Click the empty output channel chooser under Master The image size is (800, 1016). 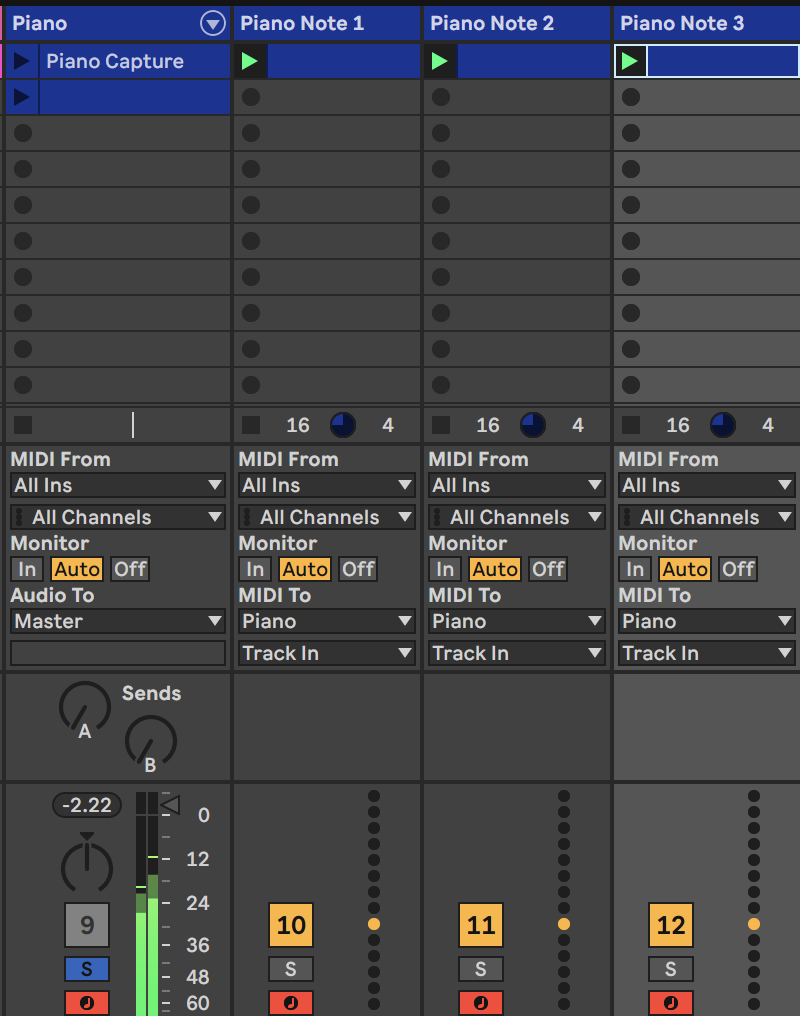(118, 653)
